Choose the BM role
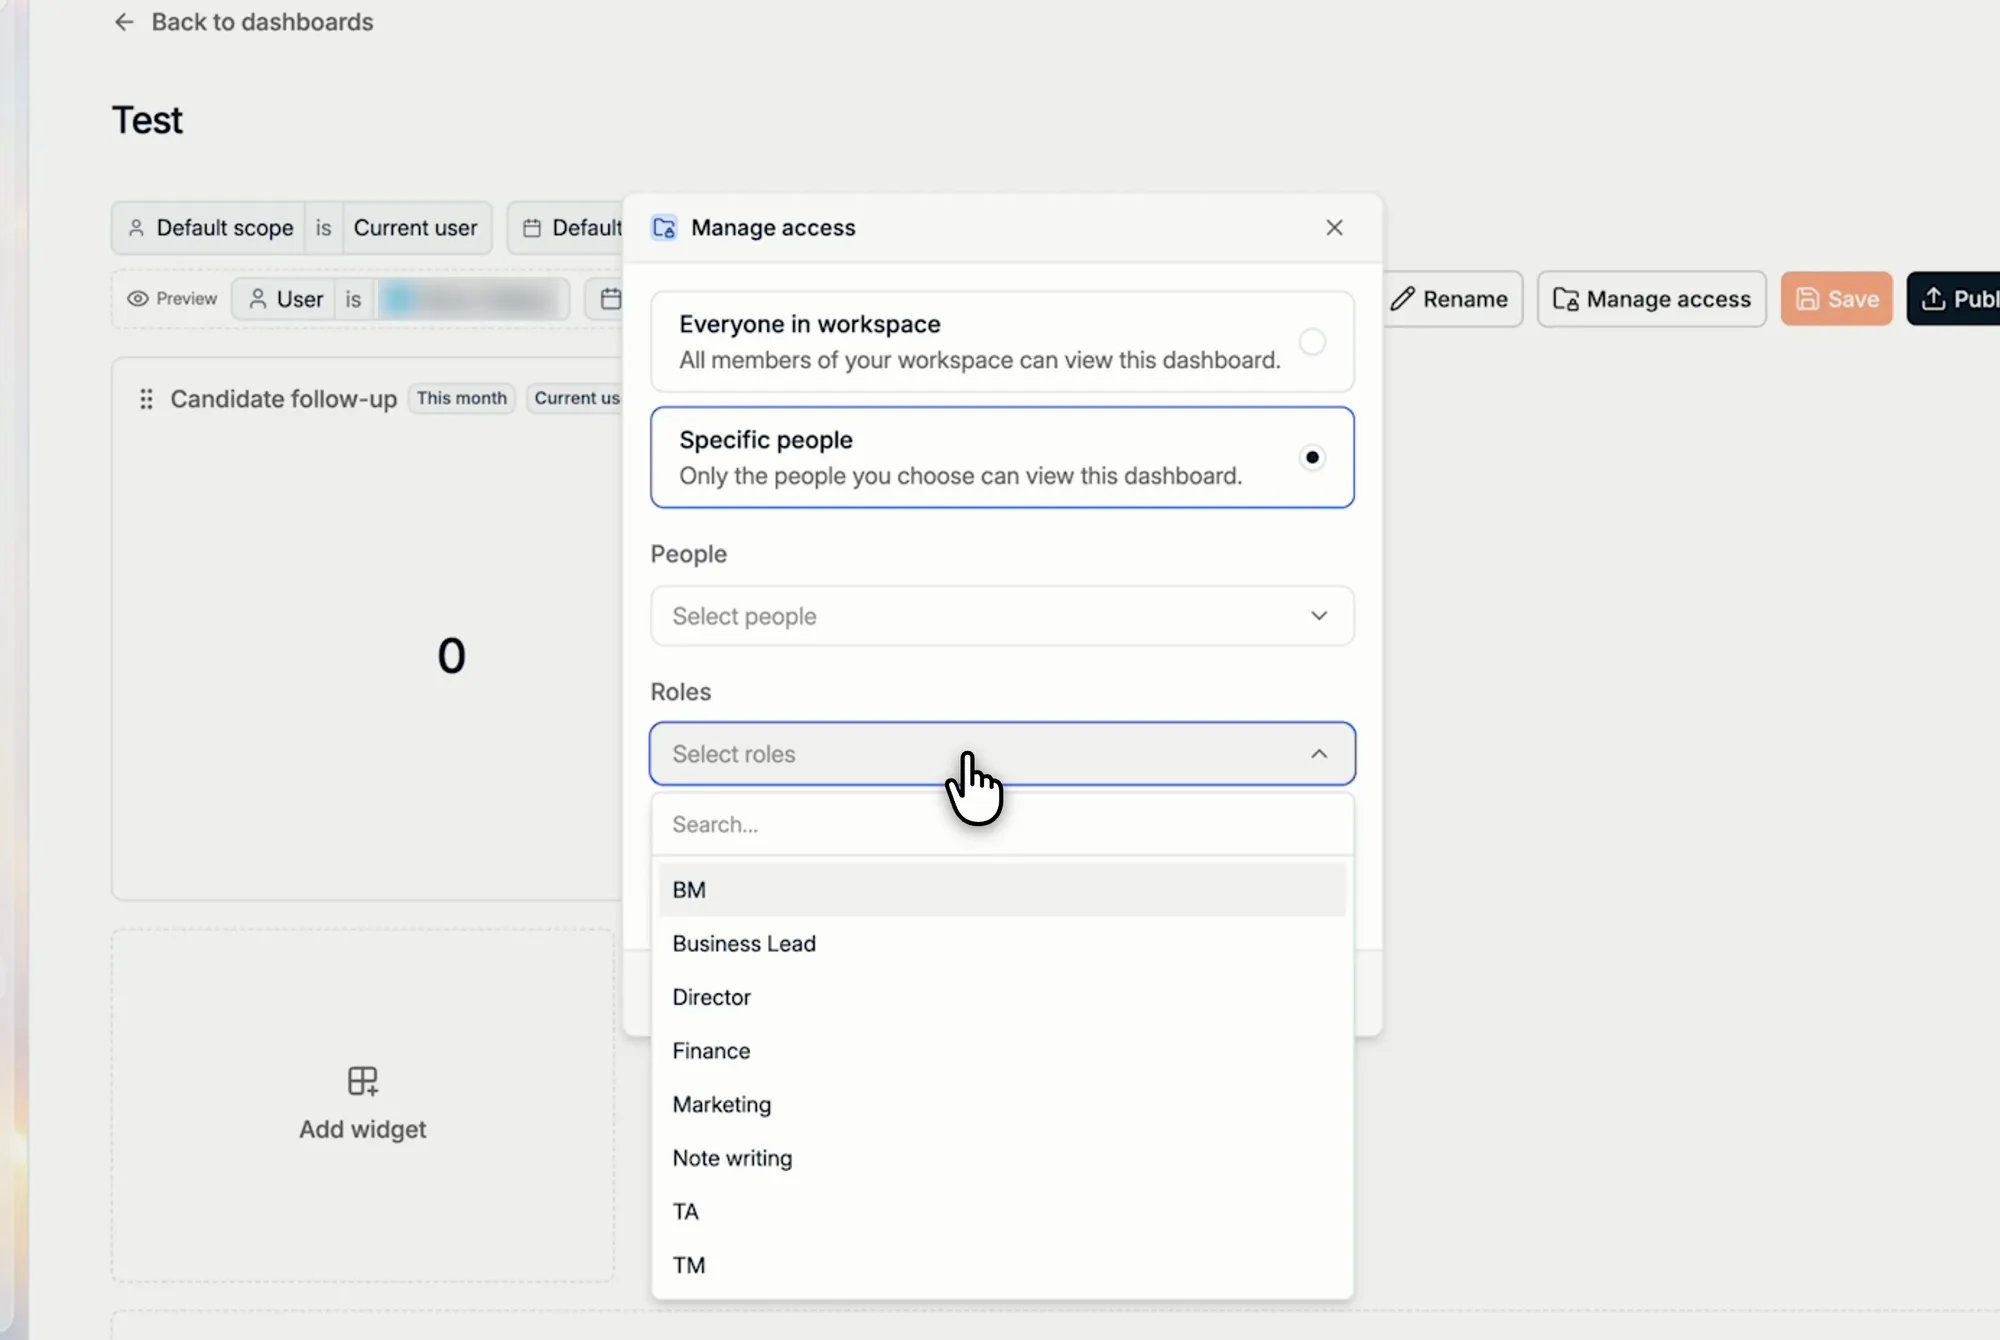The image size is (2000, 1340). point(1002,890)
